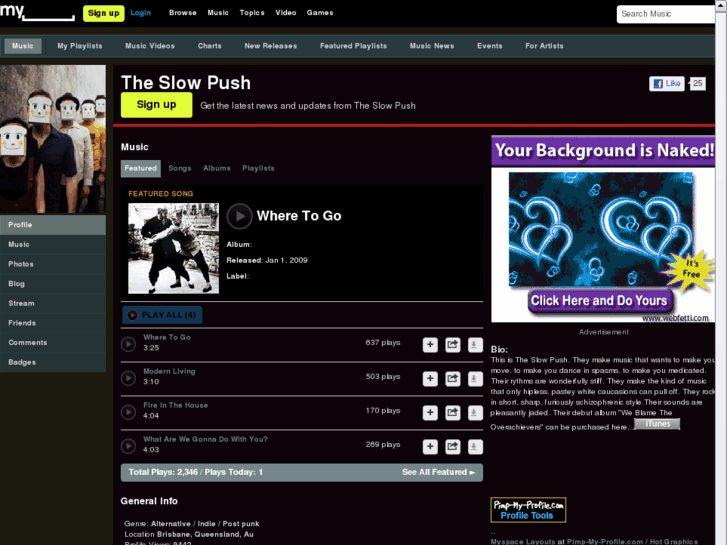Share the Modern Living track
This screenshot has height=545, width=727.
point(453,378)
